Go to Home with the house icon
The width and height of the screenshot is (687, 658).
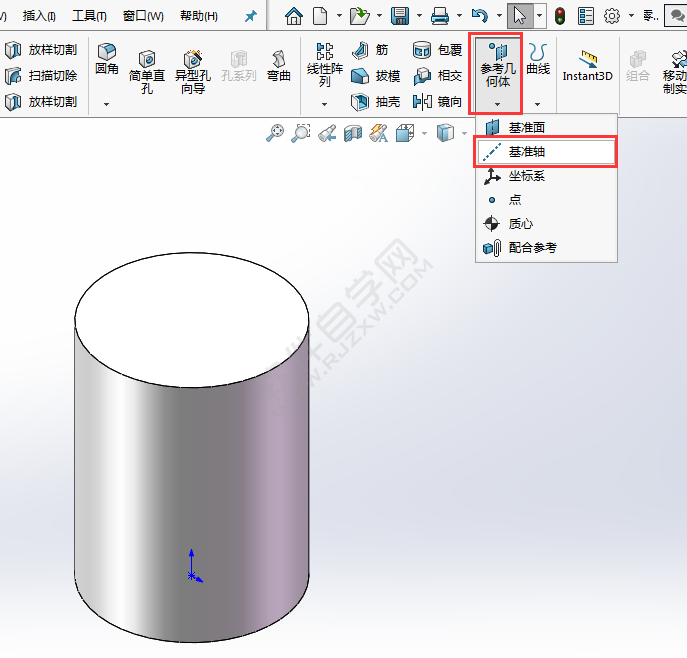point(294,16)
